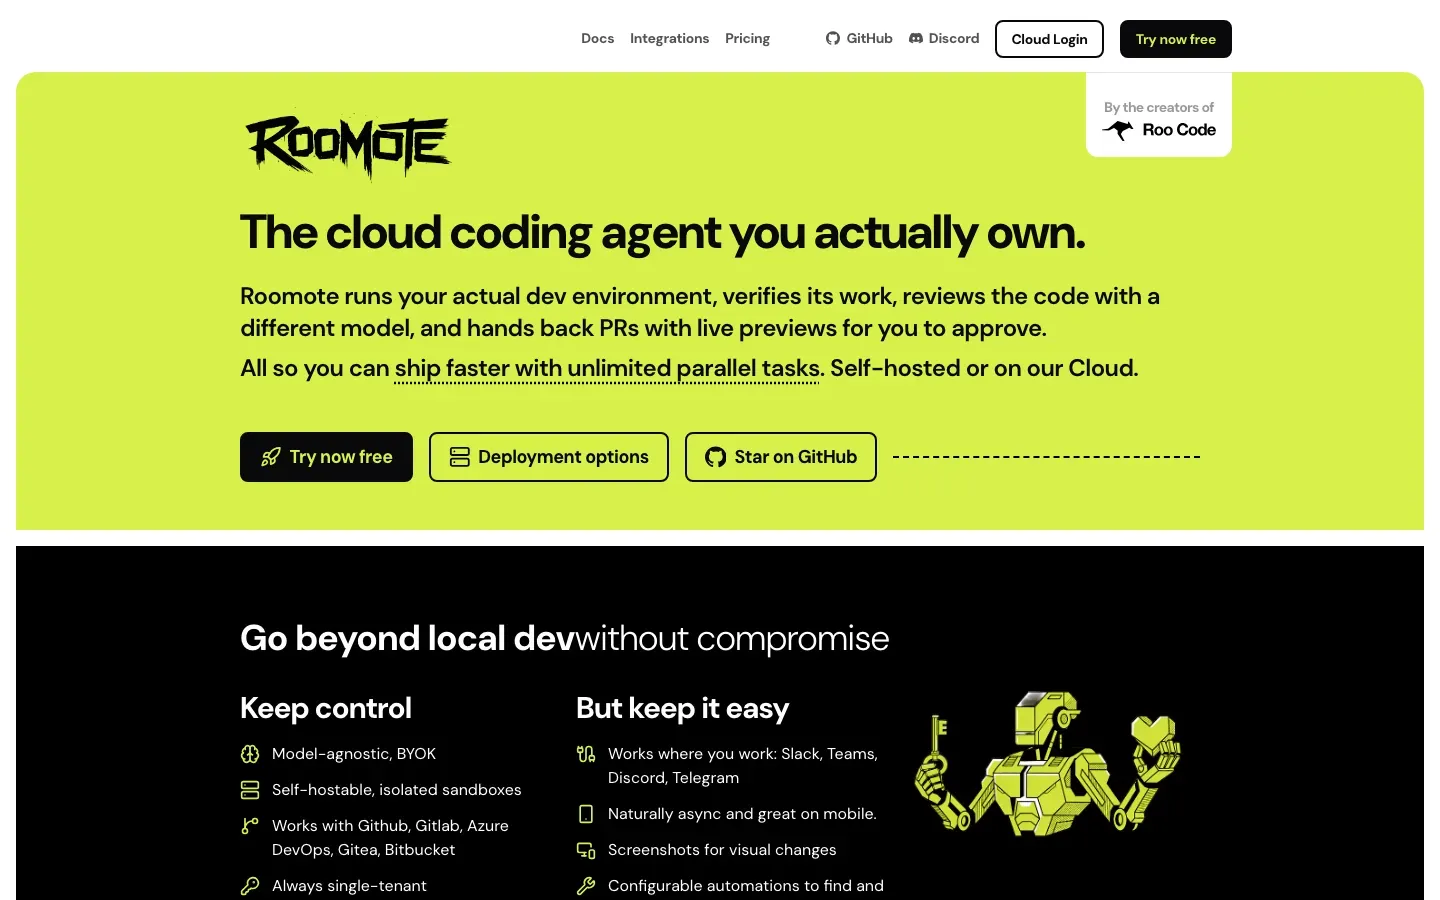Viewport: 1440px width, 900px height.
Task: Click the GitHub icon on Star on GitHub
Action: pos(715,457)
